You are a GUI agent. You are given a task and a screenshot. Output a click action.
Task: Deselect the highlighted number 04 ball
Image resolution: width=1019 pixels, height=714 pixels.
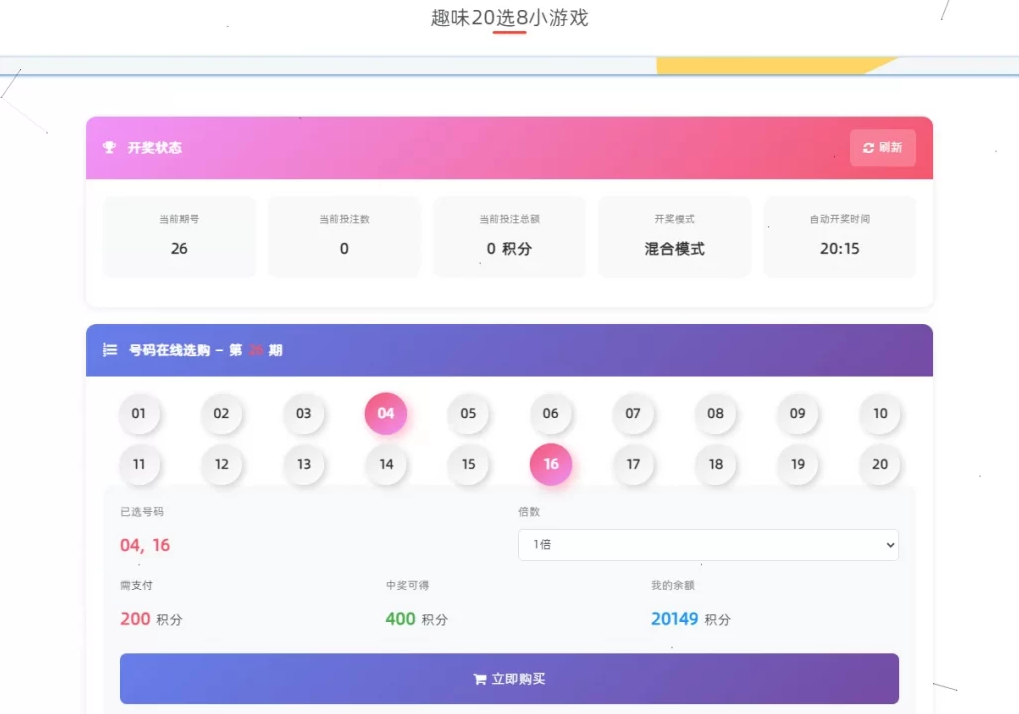[x=386, y=414]
